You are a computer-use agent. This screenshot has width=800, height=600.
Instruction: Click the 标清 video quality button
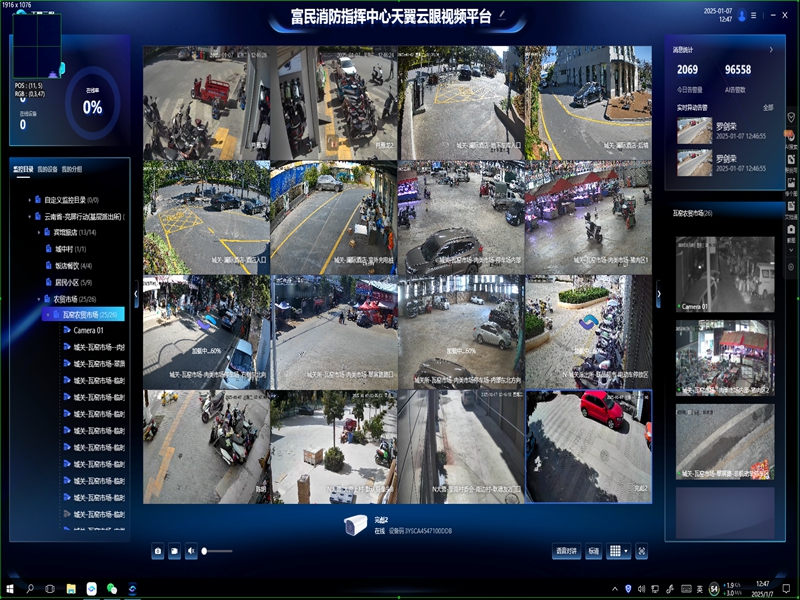coord(594,551)
